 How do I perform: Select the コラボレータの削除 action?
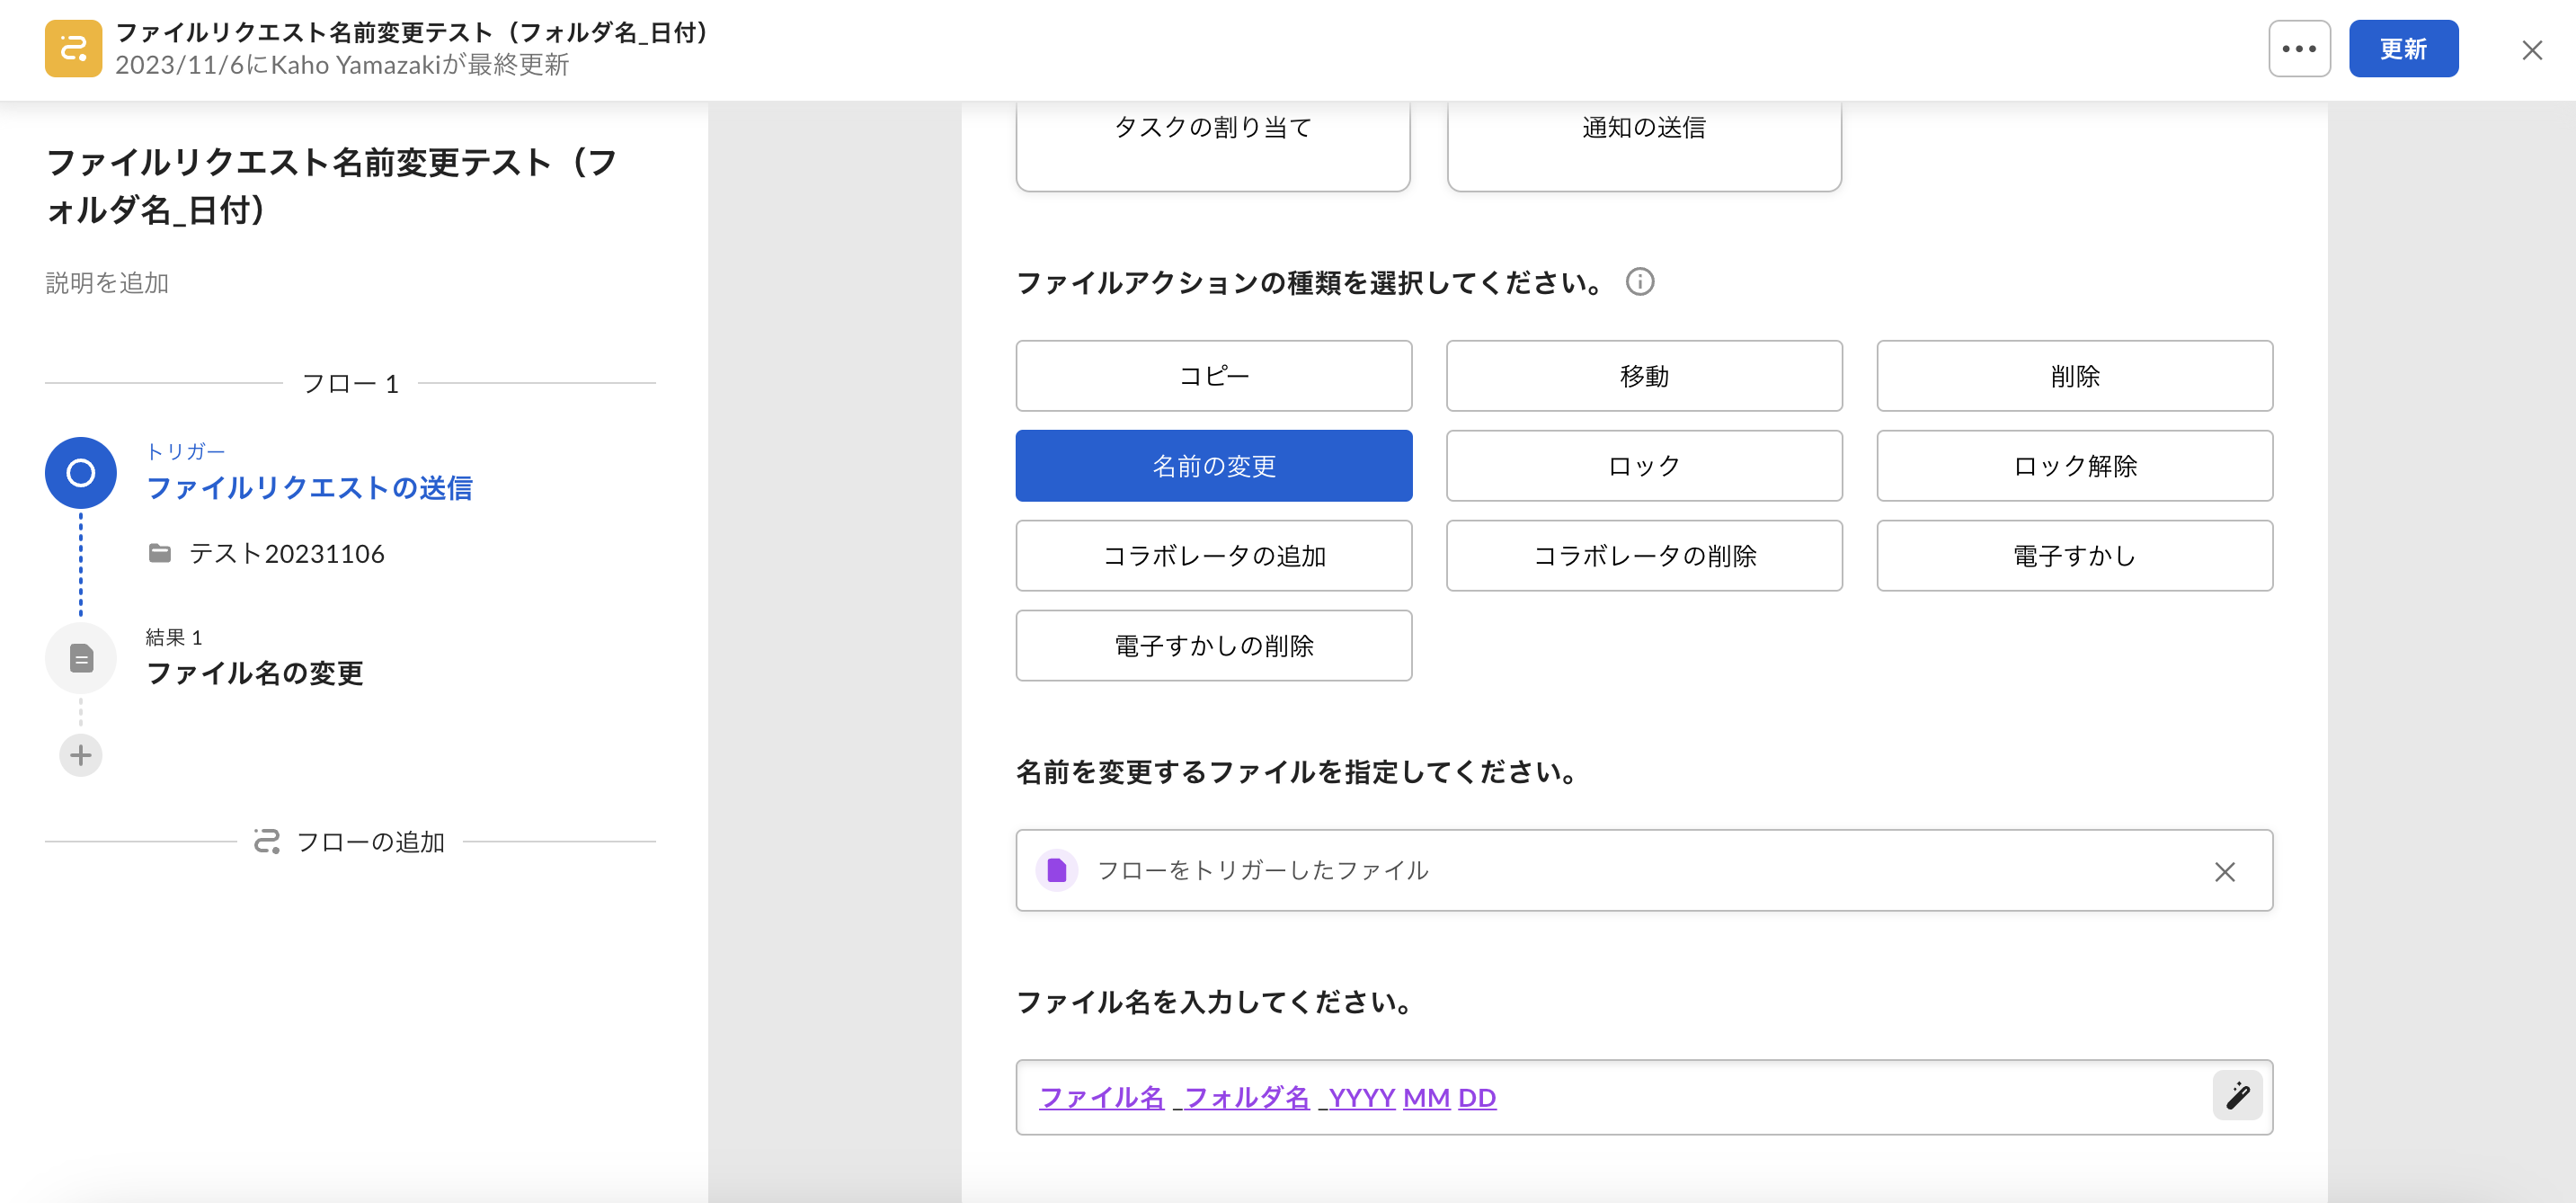point(1644,556)
